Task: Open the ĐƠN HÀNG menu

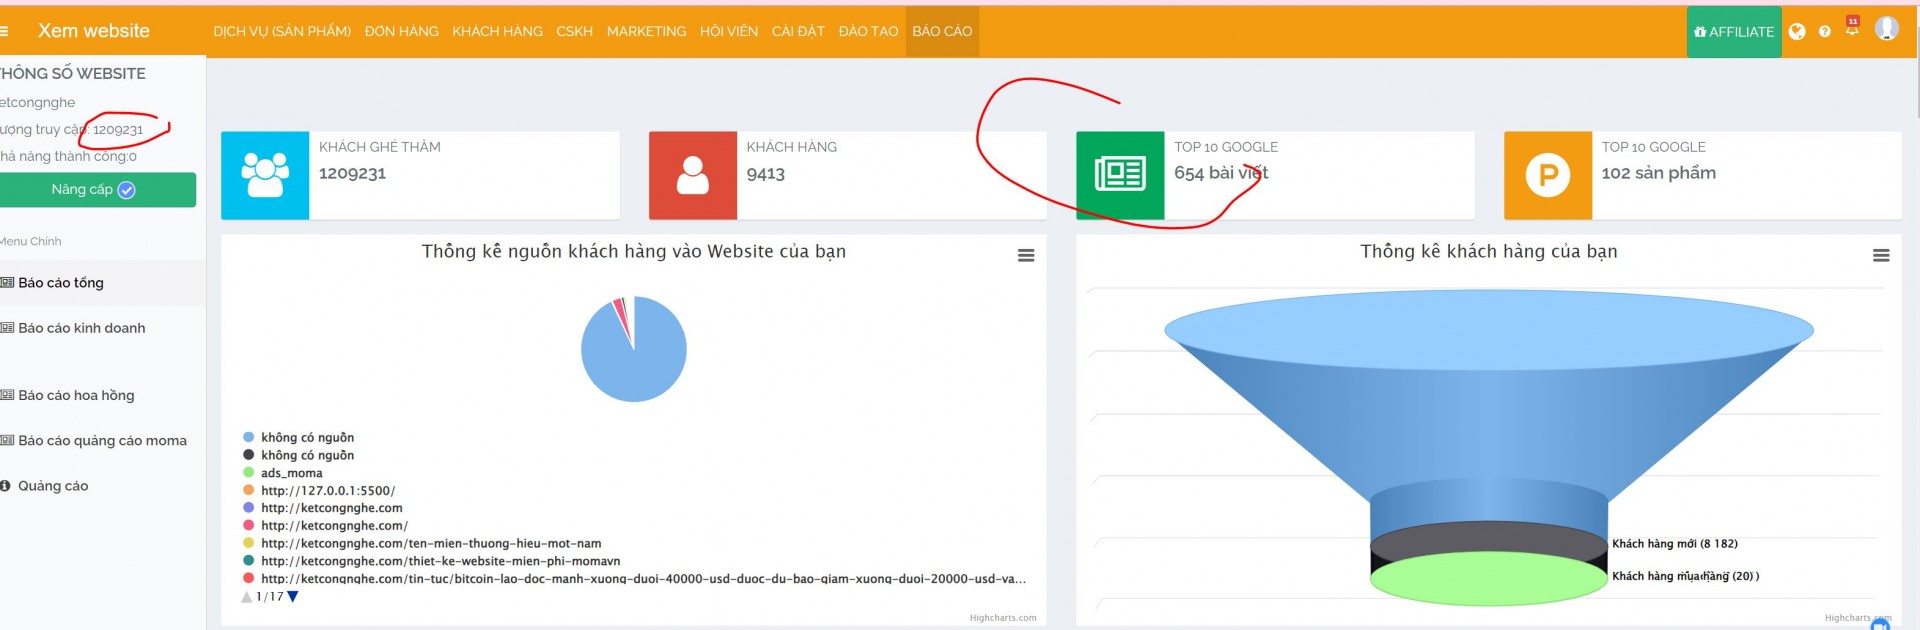Action: (401, 32)
